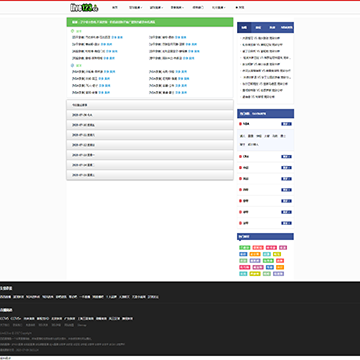Click the live123 logo in the header

pos(84,7)
